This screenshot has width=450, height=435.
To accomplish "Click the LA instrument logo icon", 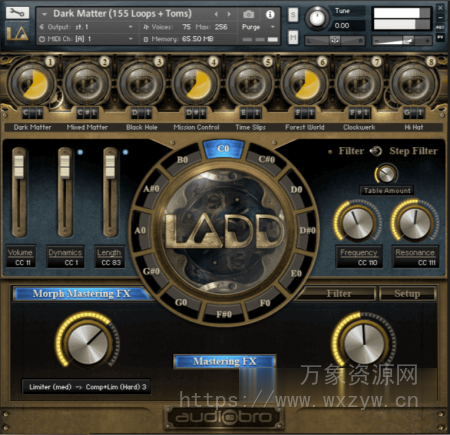I will click(17, 33).
